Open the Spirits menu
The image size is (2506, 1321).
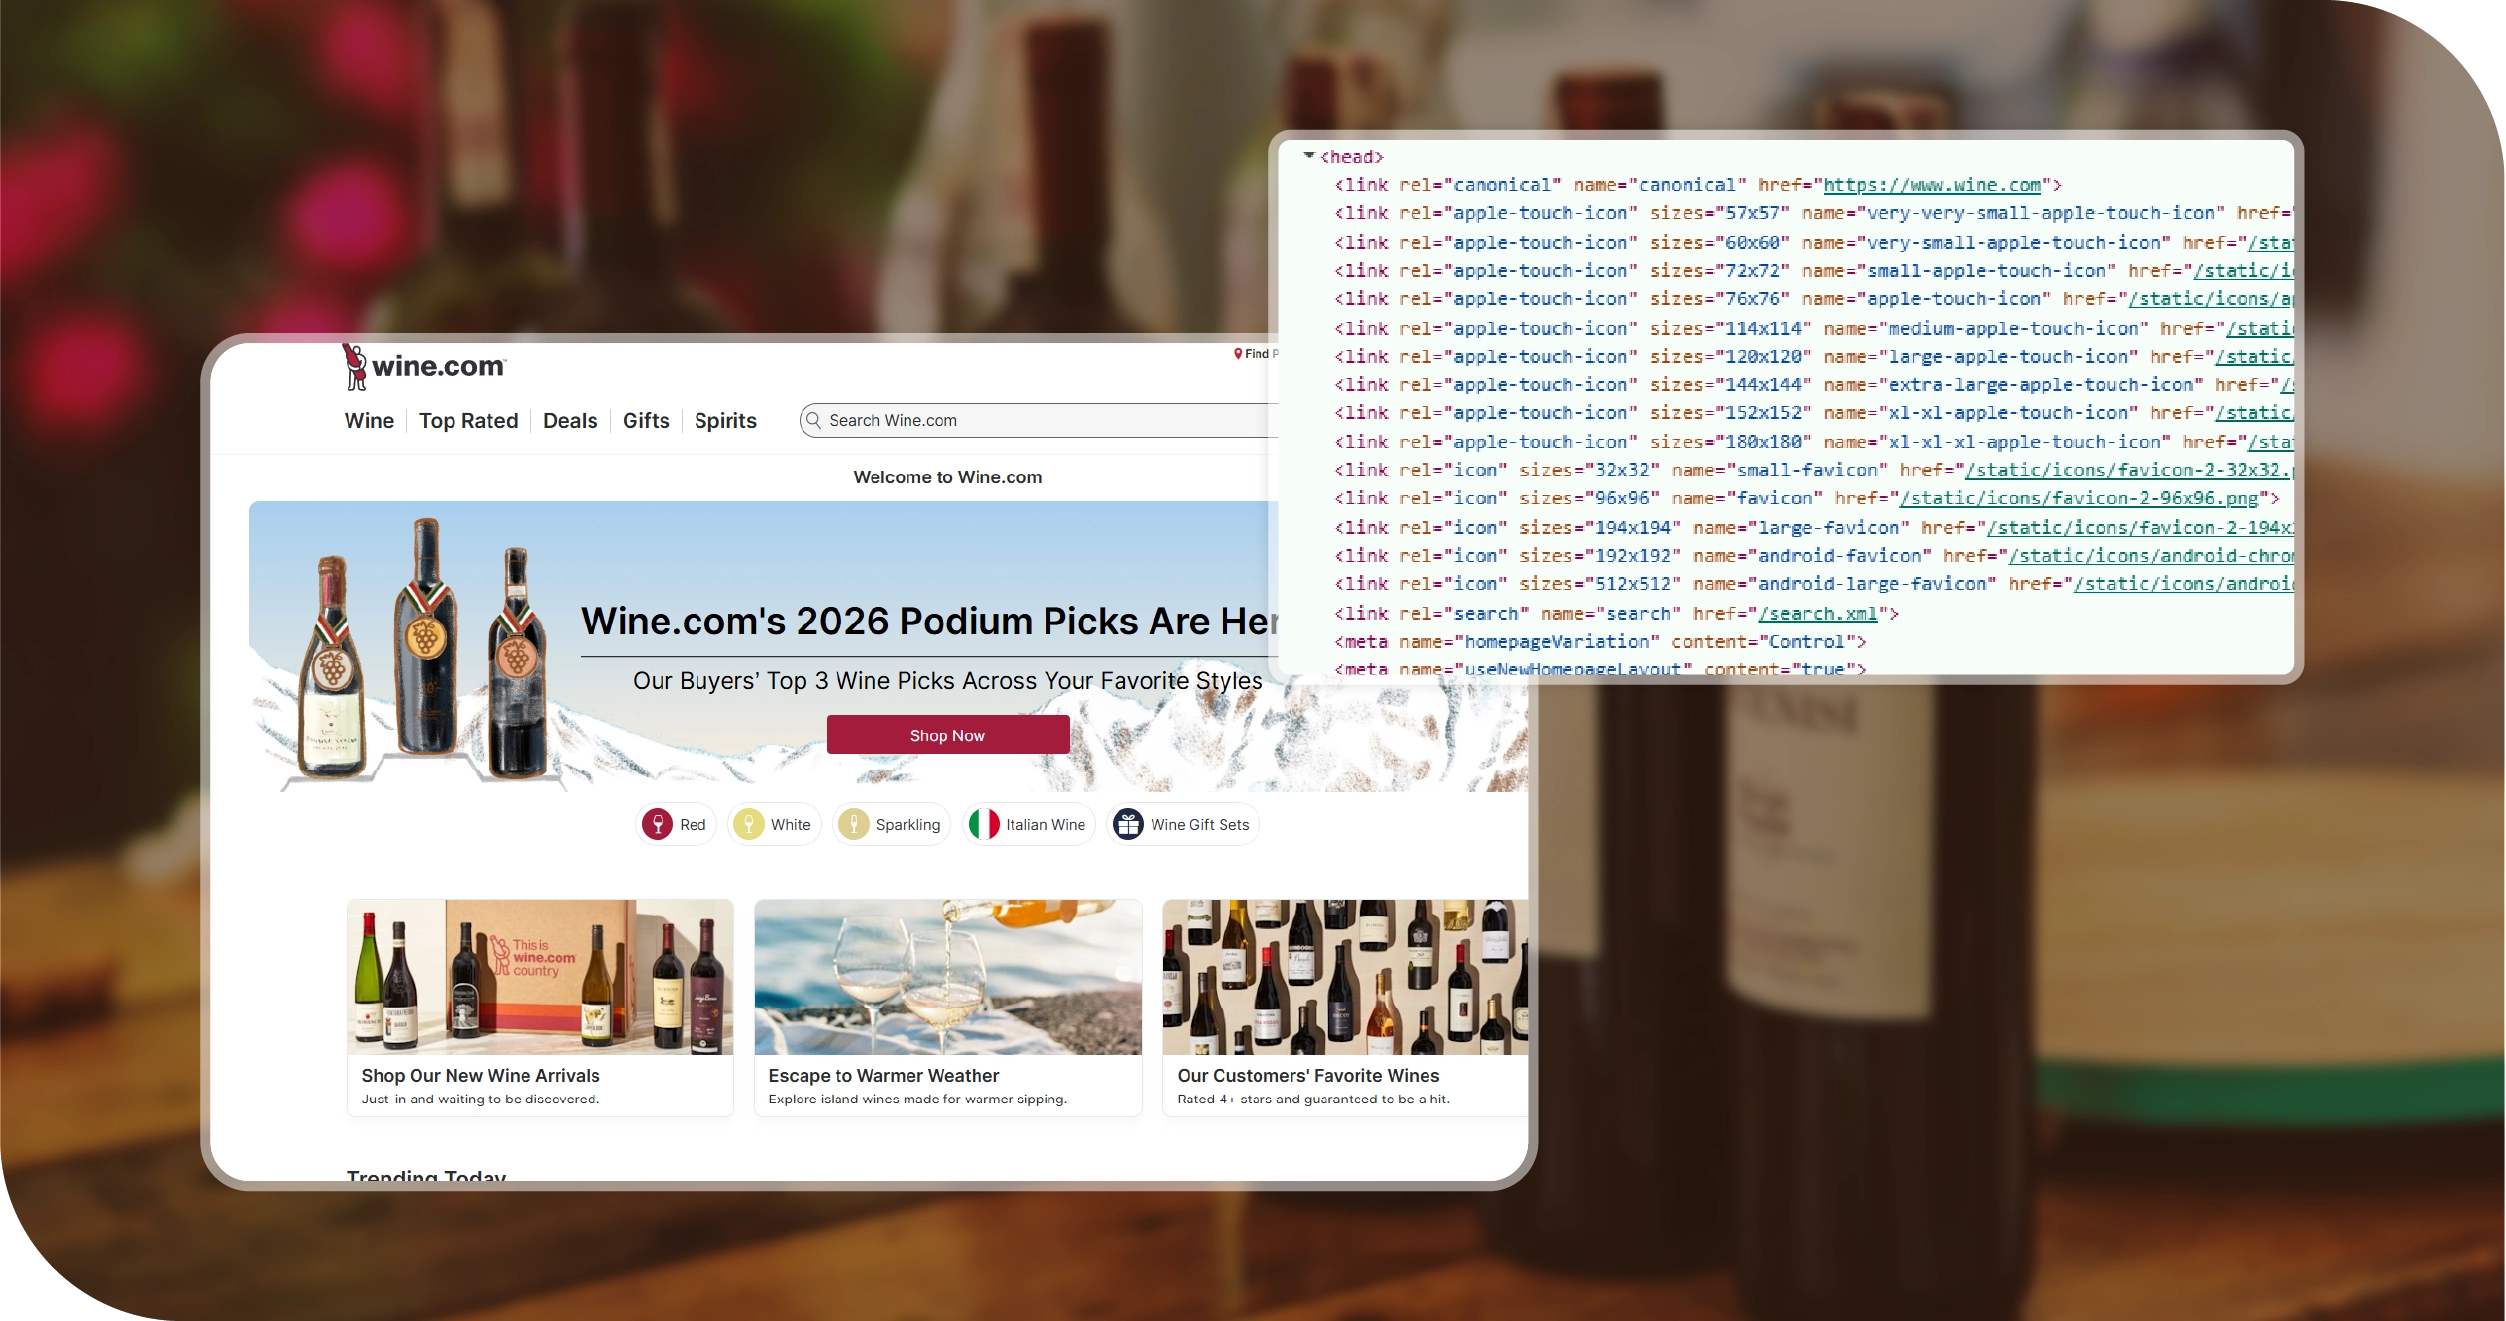[x=725, y=421]
